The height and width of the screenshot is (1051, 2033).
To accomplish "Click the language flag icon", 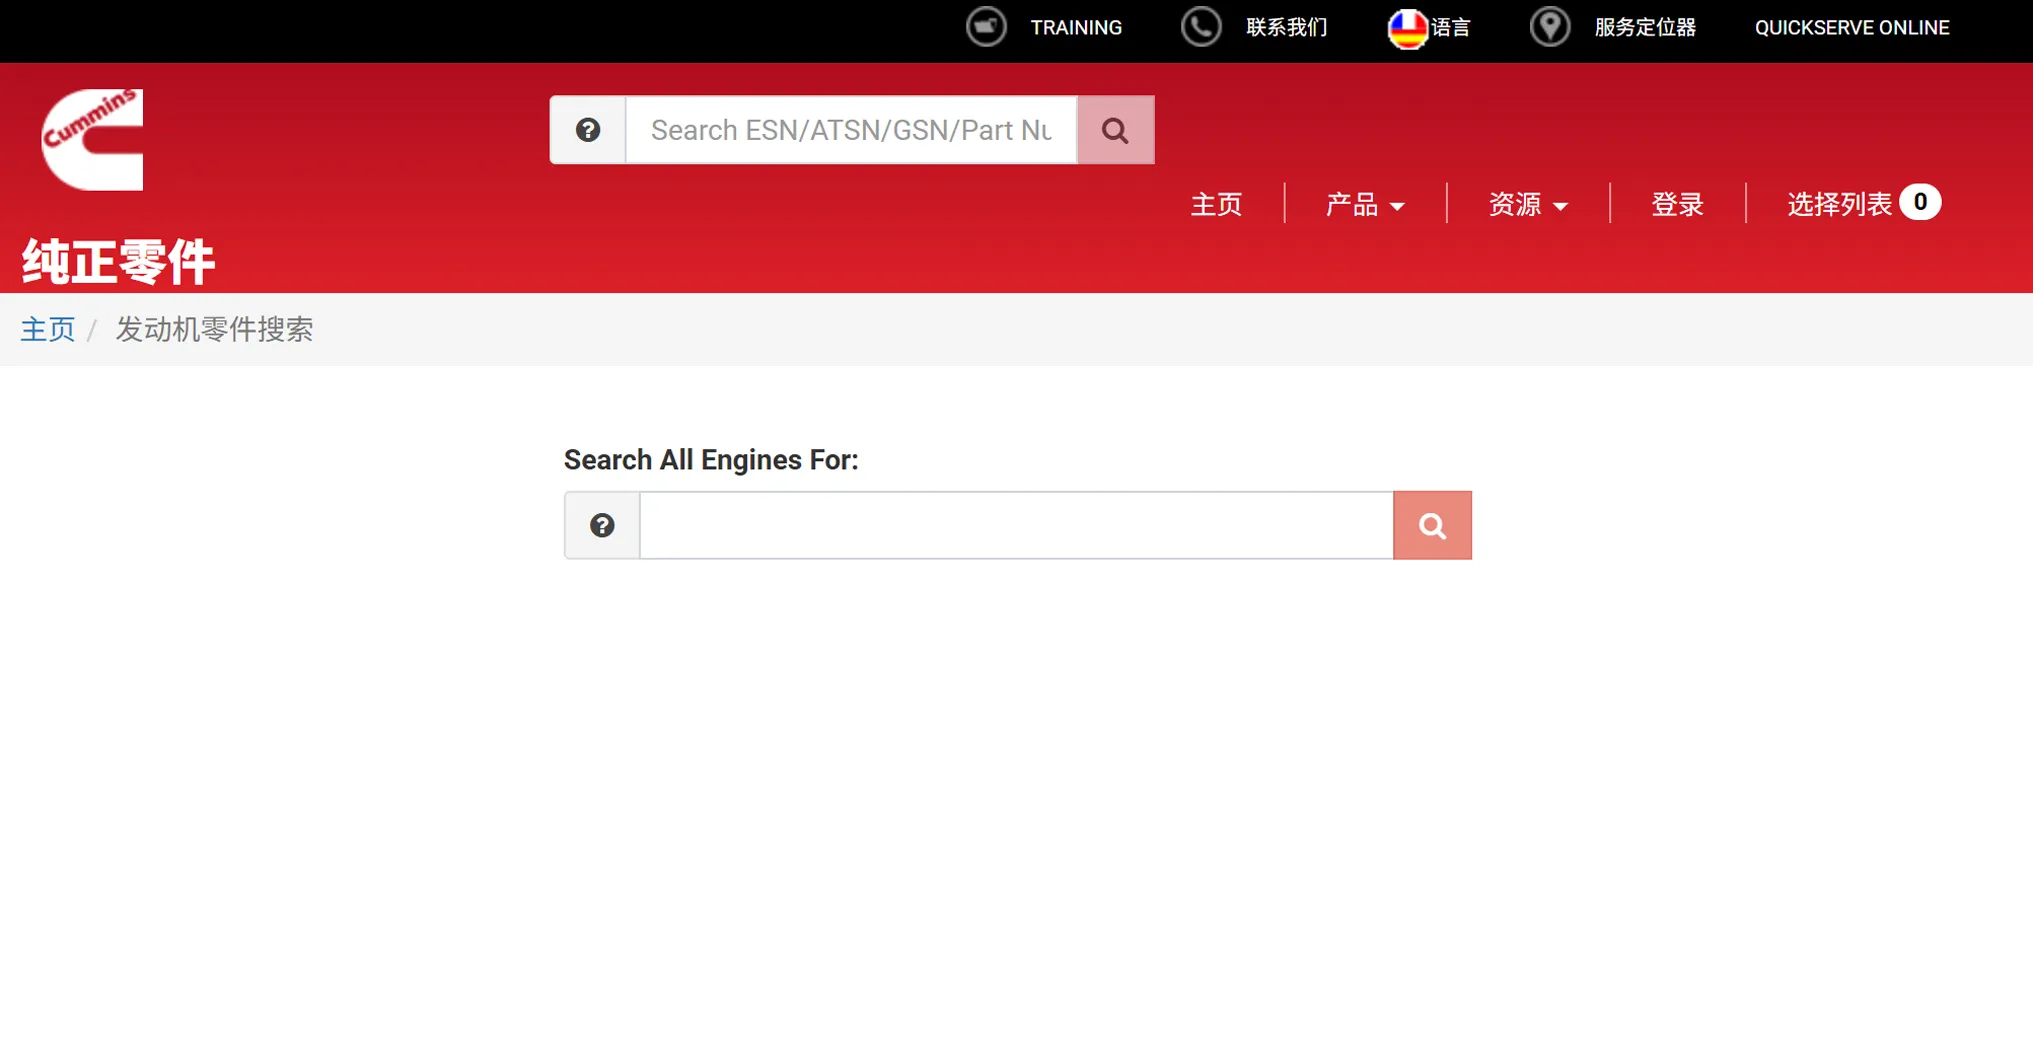I will (1406, 28).
